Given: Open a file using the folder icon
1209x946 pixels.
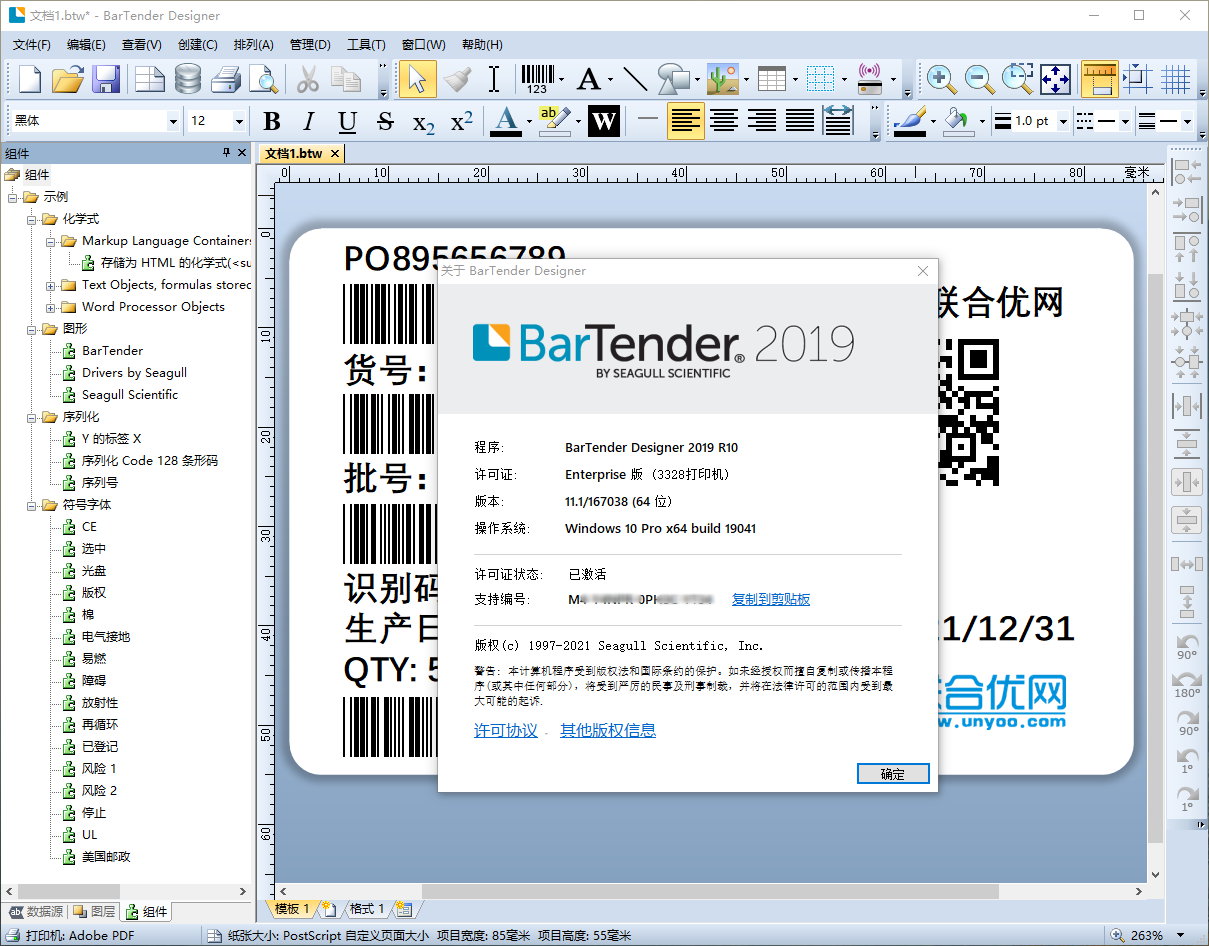Looking at the screenshot, I should [x=68, y=79].
